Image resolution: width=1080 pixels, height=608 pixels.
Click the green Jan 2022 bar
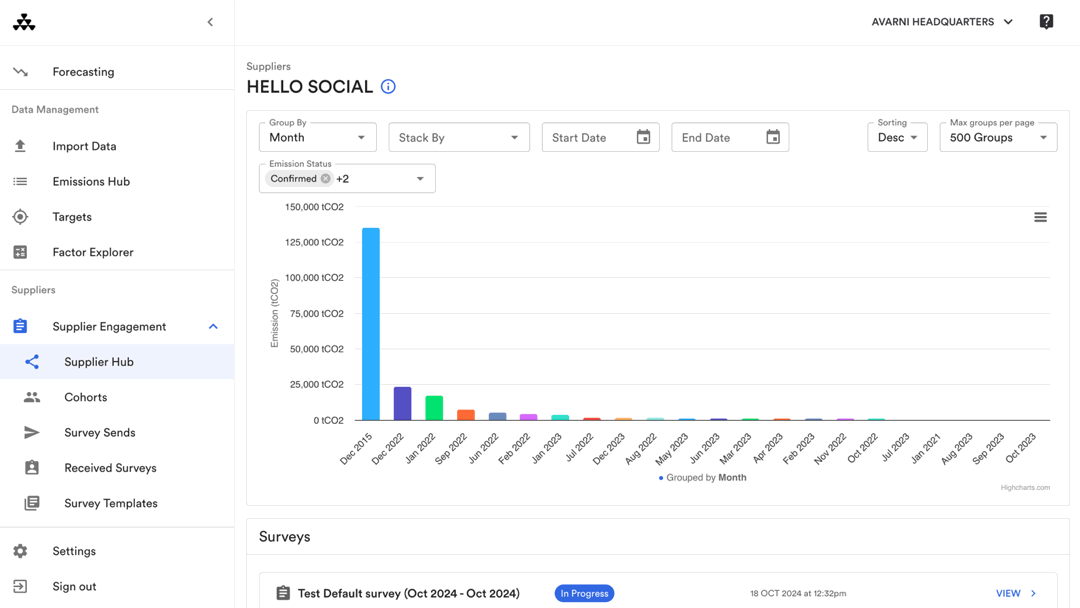point(434,408)
